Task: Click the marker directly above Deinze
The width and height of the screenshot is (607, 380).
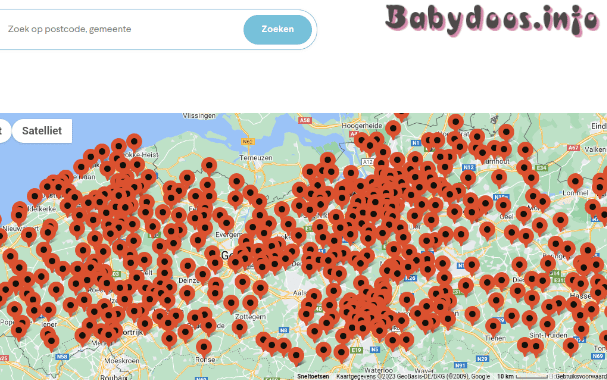Action: pos(188,267)
